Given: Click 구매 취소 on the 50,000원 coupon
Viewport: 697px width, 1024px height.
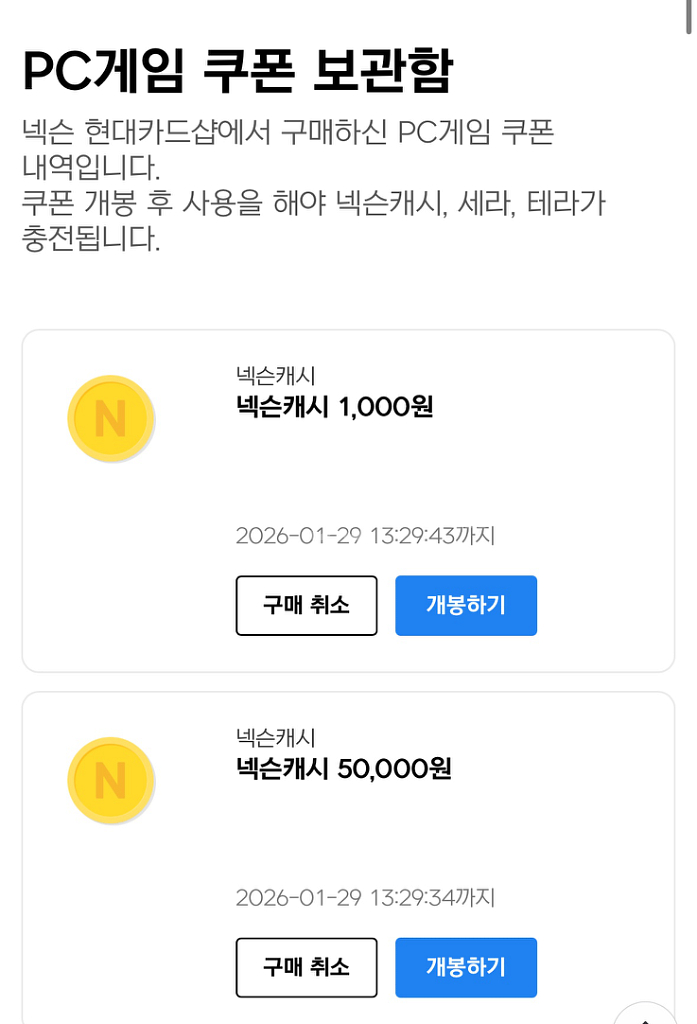Looking at the screenshot, I should (x=306, y=967).
